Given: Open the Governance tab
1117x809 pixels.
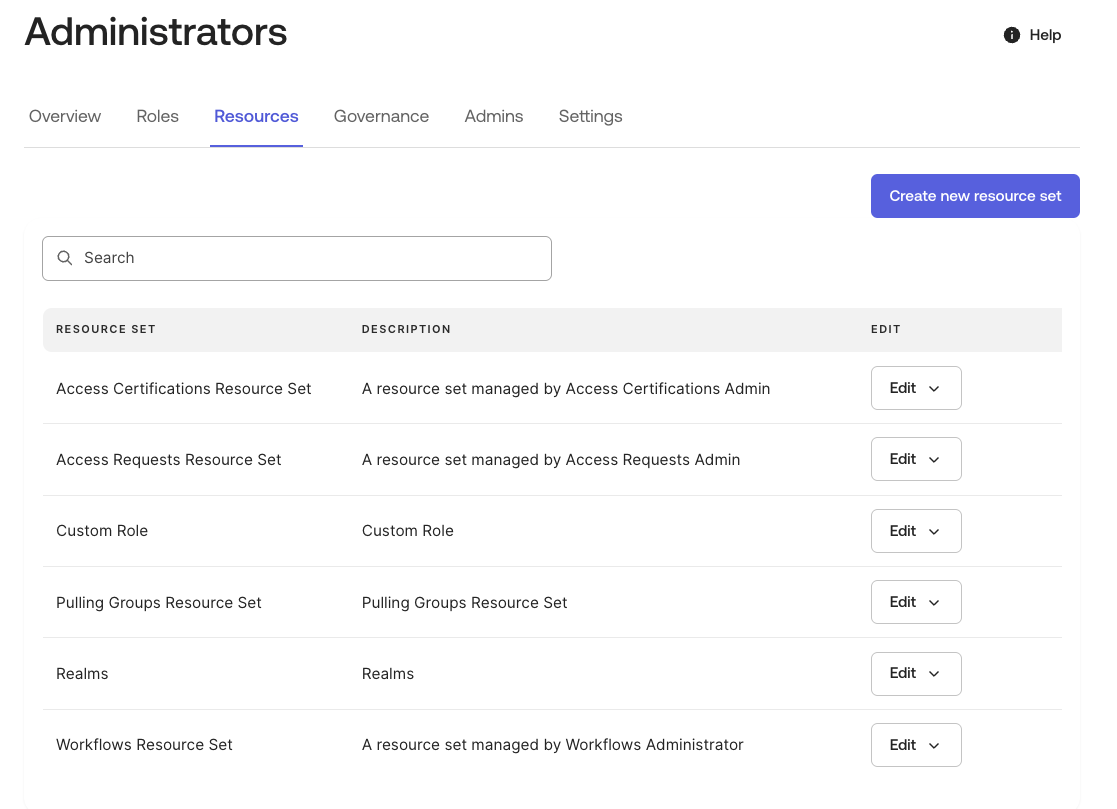Looking at the screenshot, I should click(381, 116).
